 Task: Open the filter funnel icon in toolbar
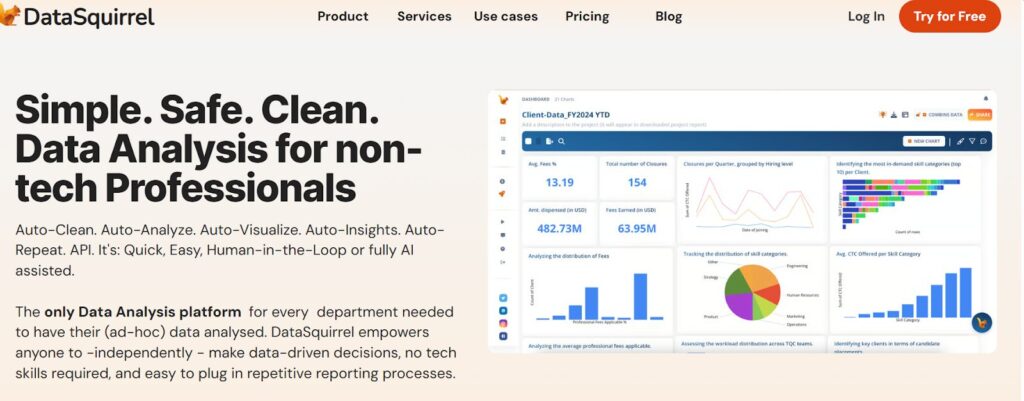click(x=972, y=141)
